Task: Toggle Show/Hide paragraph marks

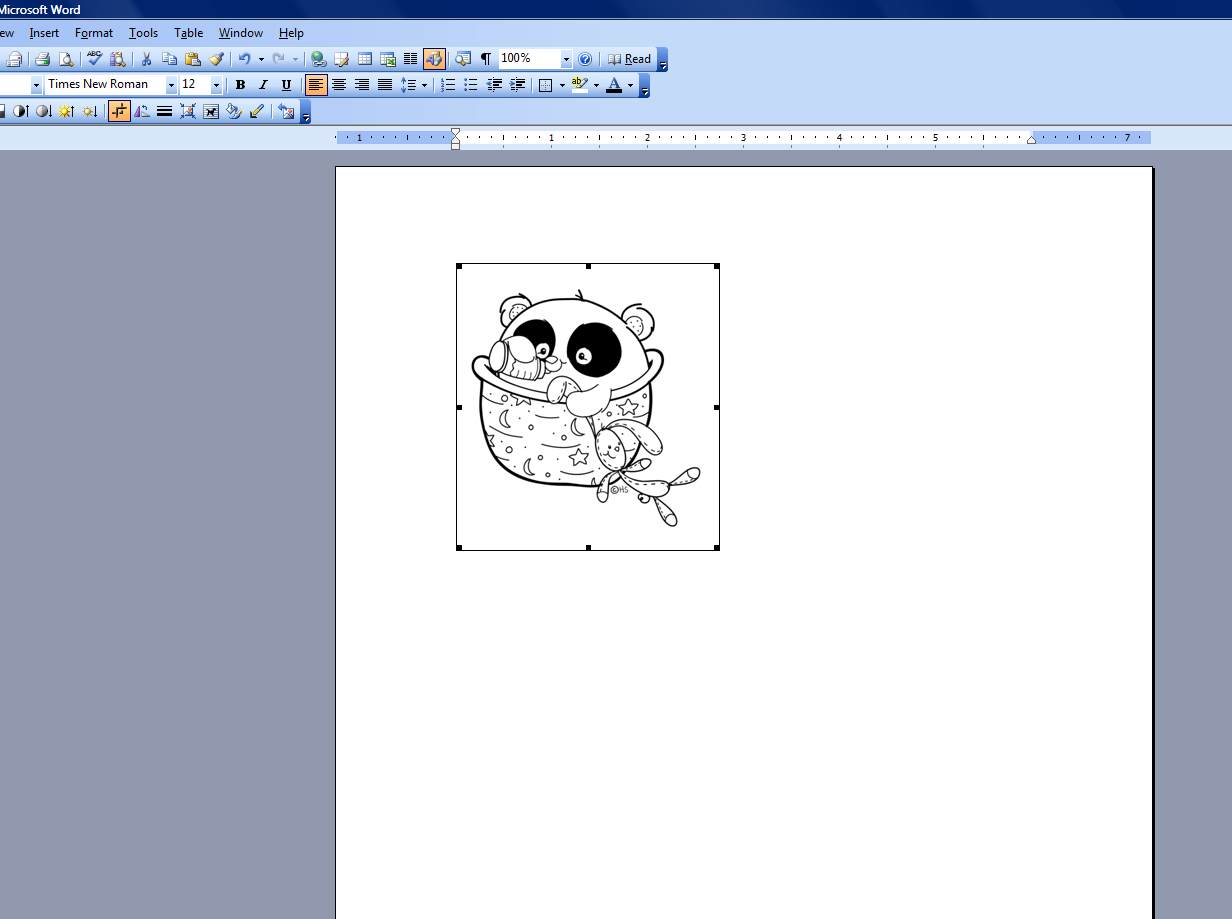Action: [x=485, y=58]
